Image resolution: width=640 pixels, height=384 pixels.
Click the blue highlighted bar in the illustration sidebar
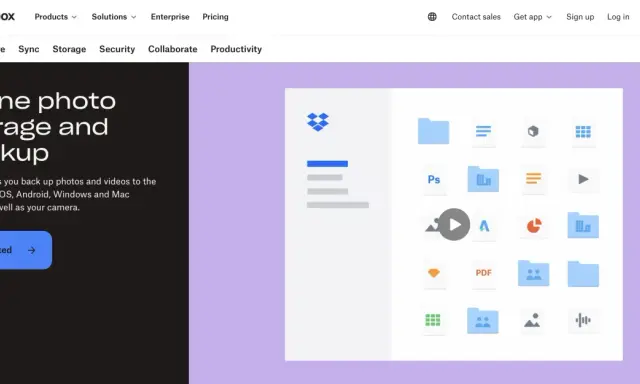[x=327, y=164]
